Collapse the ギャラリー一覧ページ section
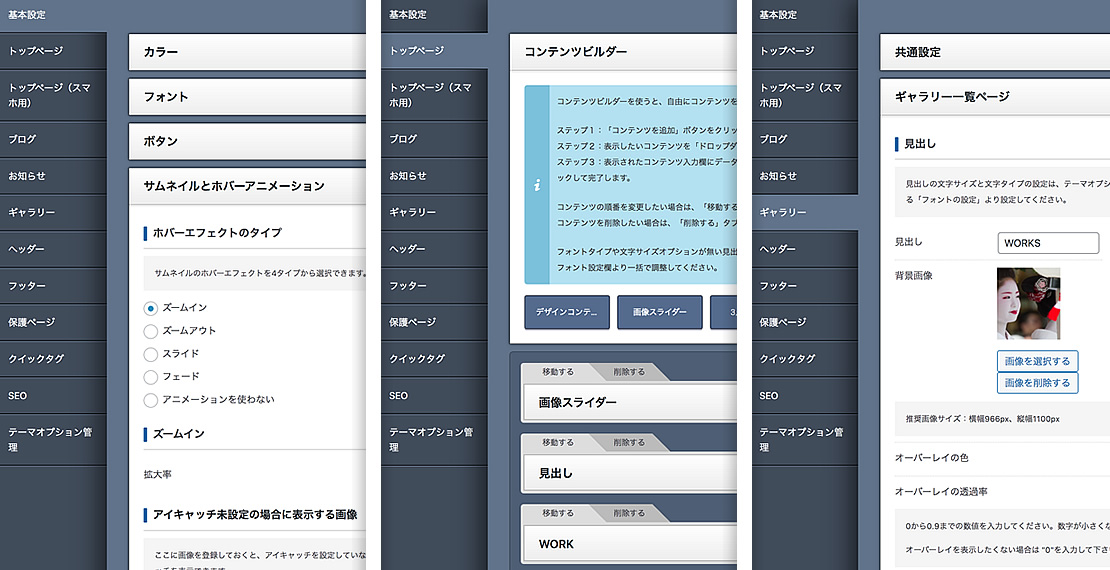The height and width of the screenshot is (570, 1110). click(995, 96)
